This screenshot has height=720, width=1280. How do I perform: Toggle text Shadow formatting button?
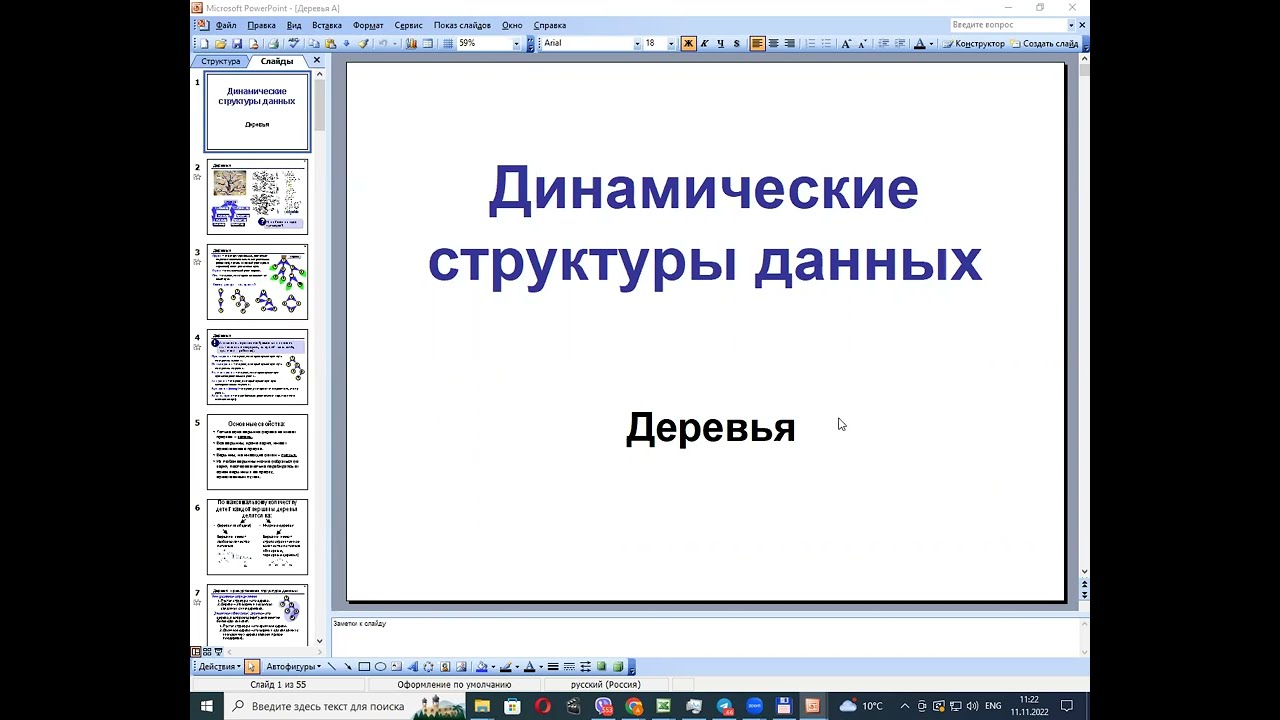736,44
